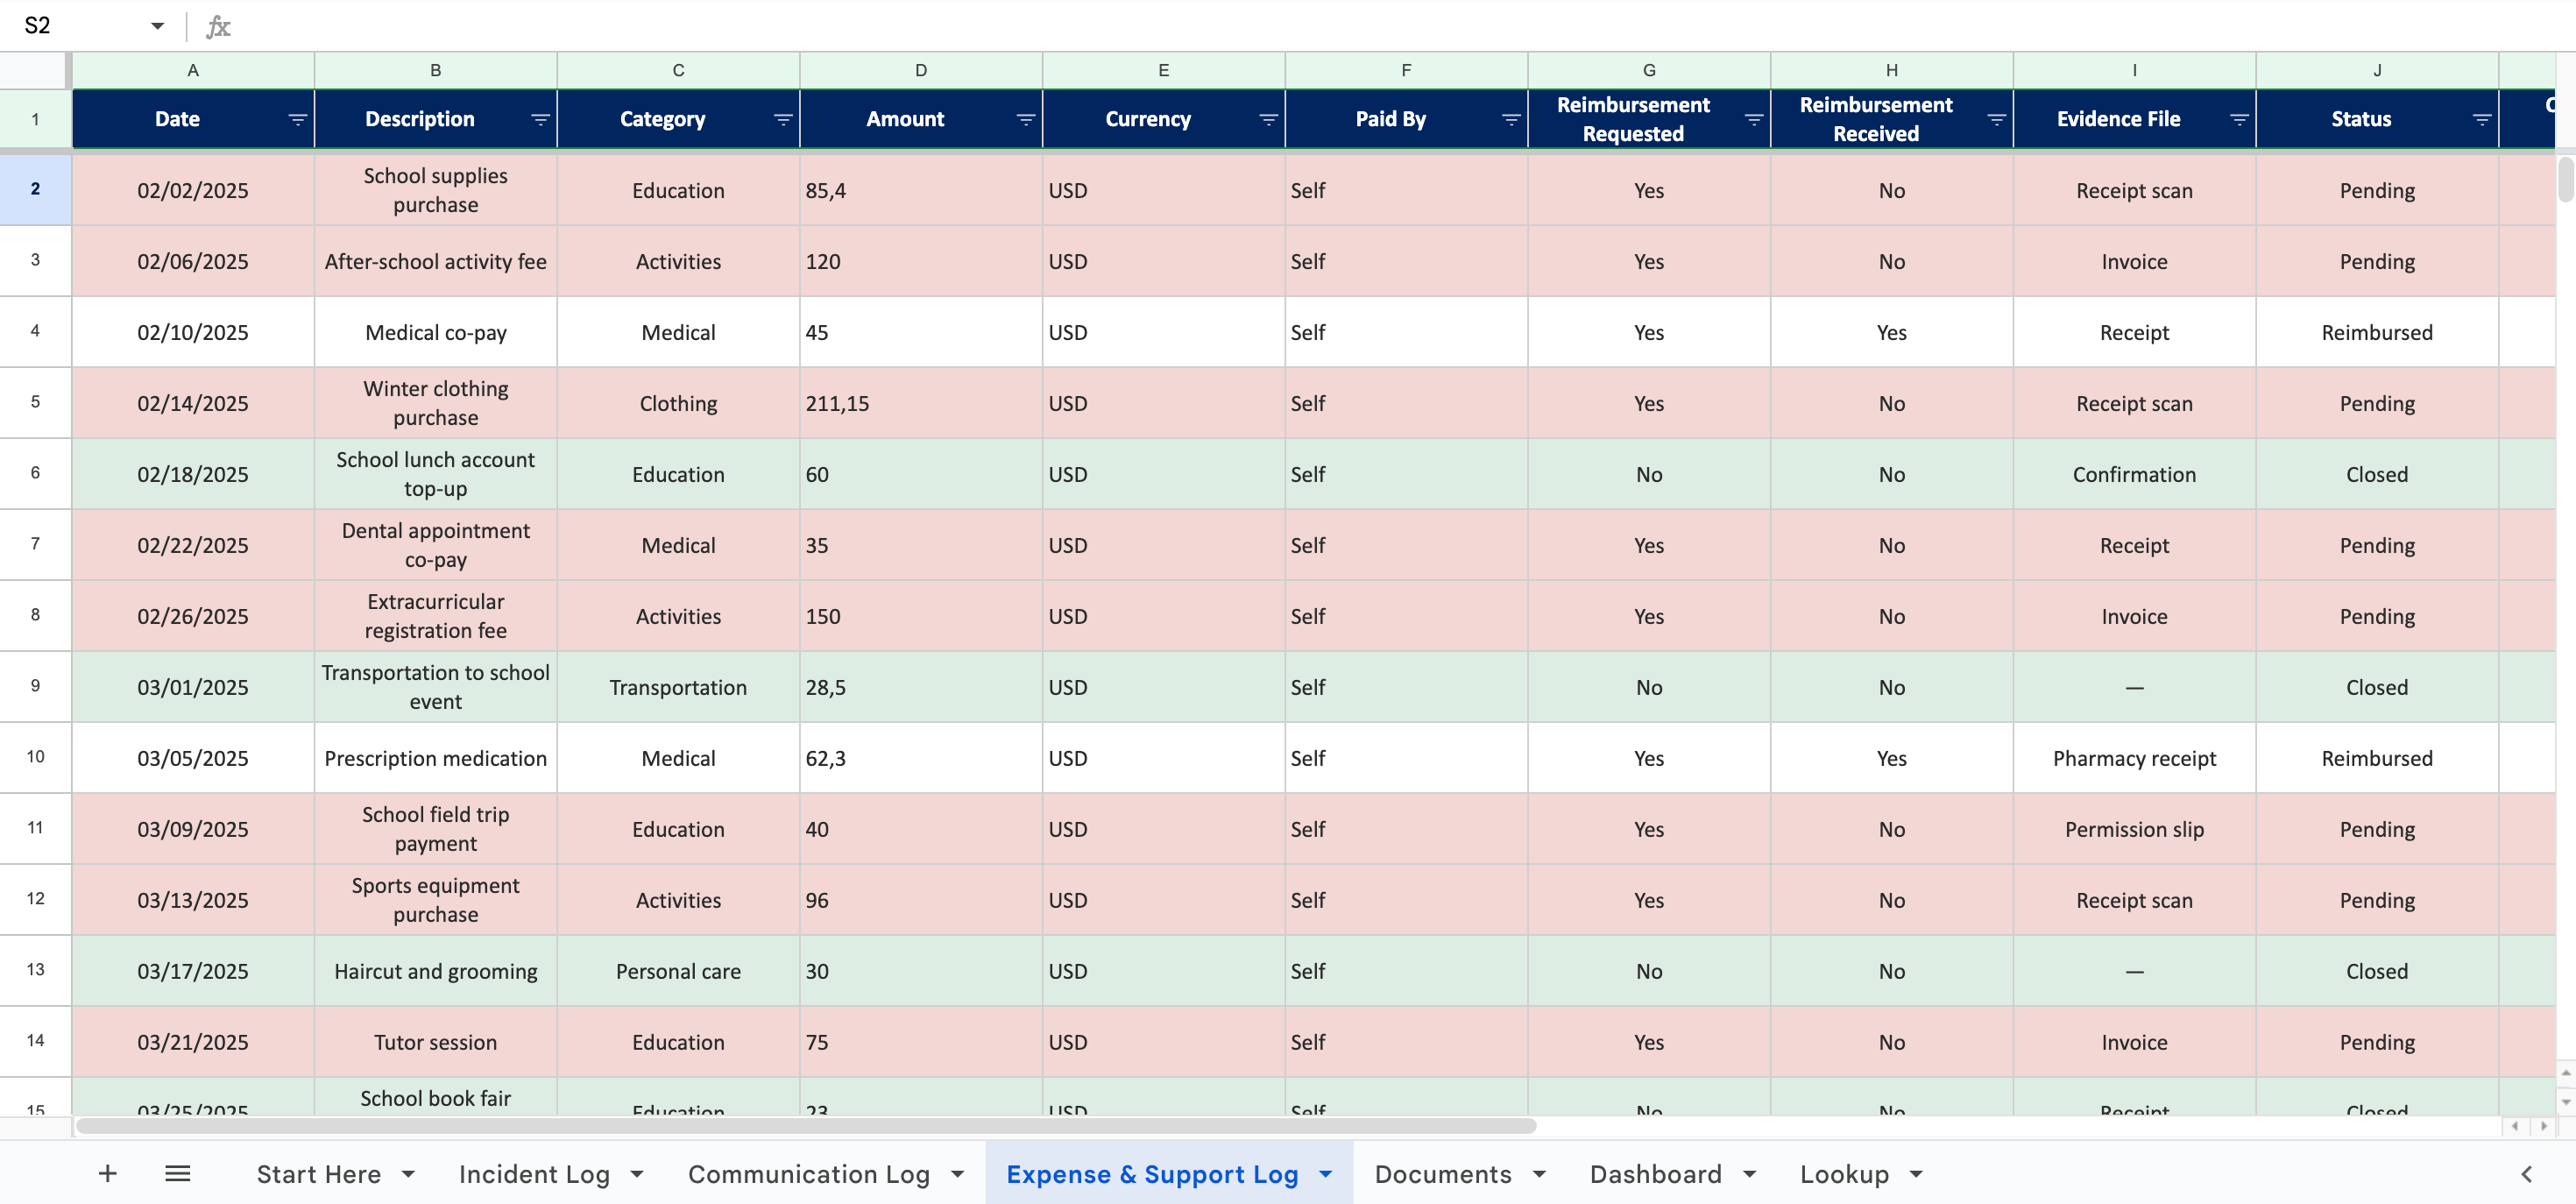
Task: Select row 10 header
Action: tap(35, 757)
